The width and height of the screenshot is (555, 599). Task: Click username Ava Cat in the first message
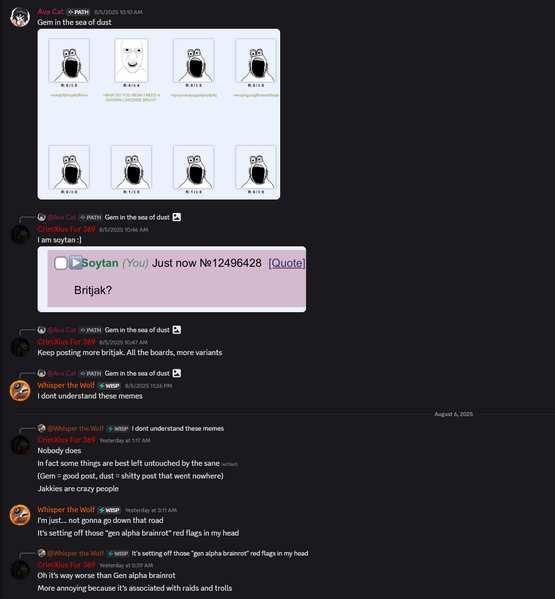coord(50,11)
